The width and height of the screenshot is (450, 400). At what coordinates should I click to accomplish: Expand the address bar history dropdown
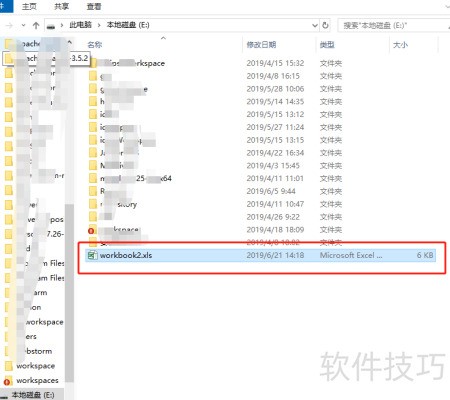(314, 25)
